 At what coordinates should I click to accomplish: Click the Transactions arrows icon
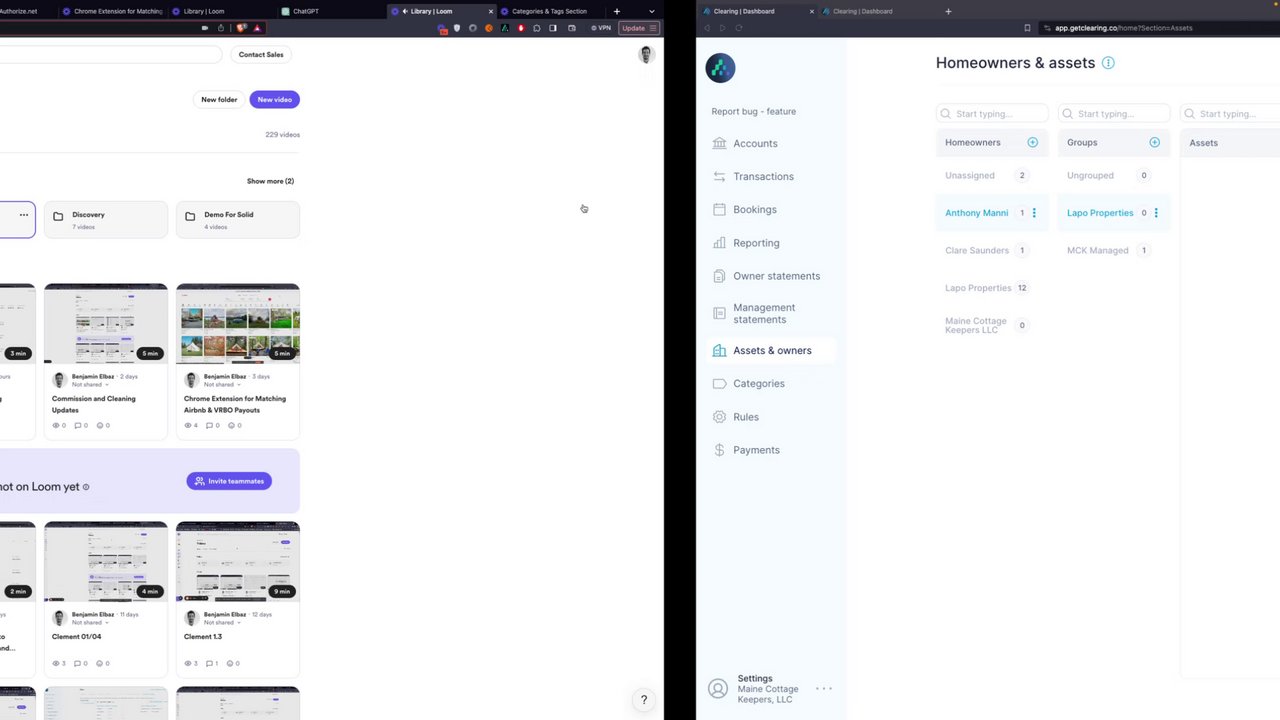[x=719, y=176]
